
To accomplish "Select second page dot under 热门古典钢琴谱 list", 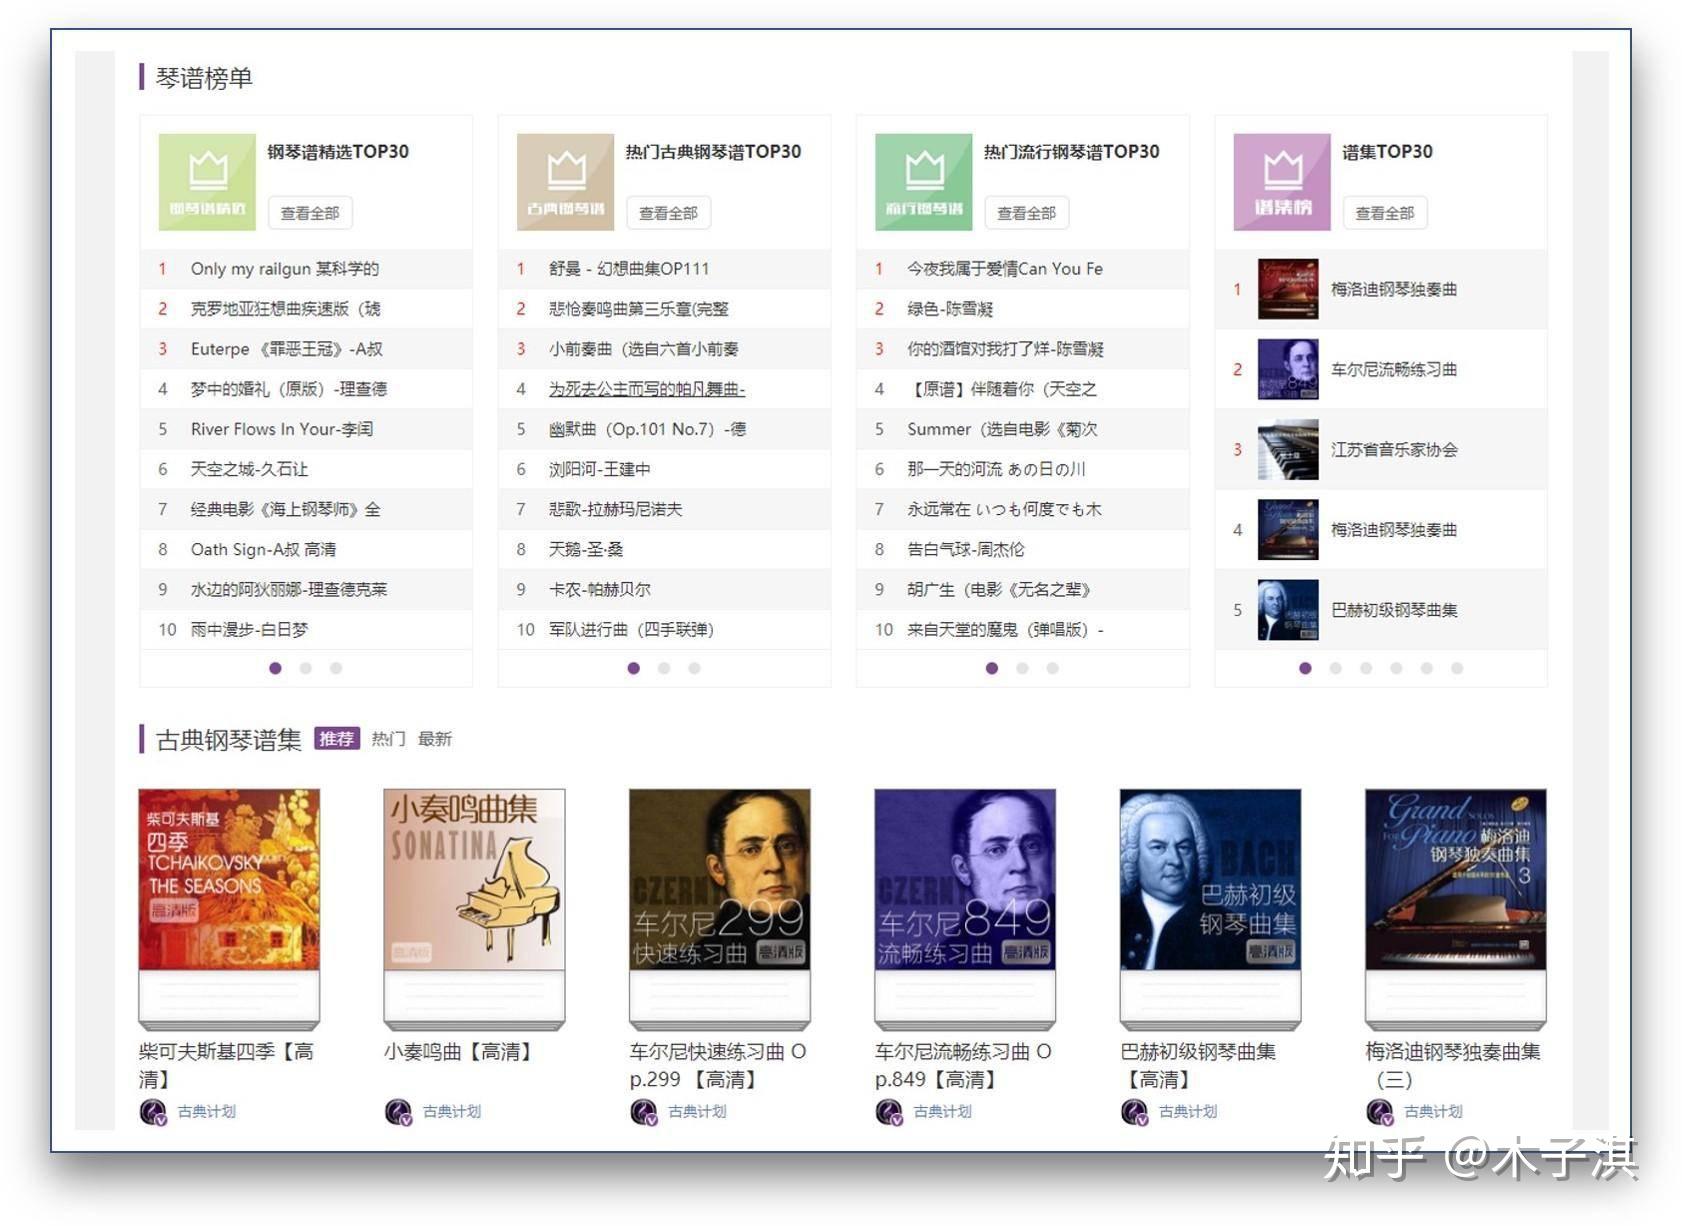I will pyautogui.click(x=664, y=668).
